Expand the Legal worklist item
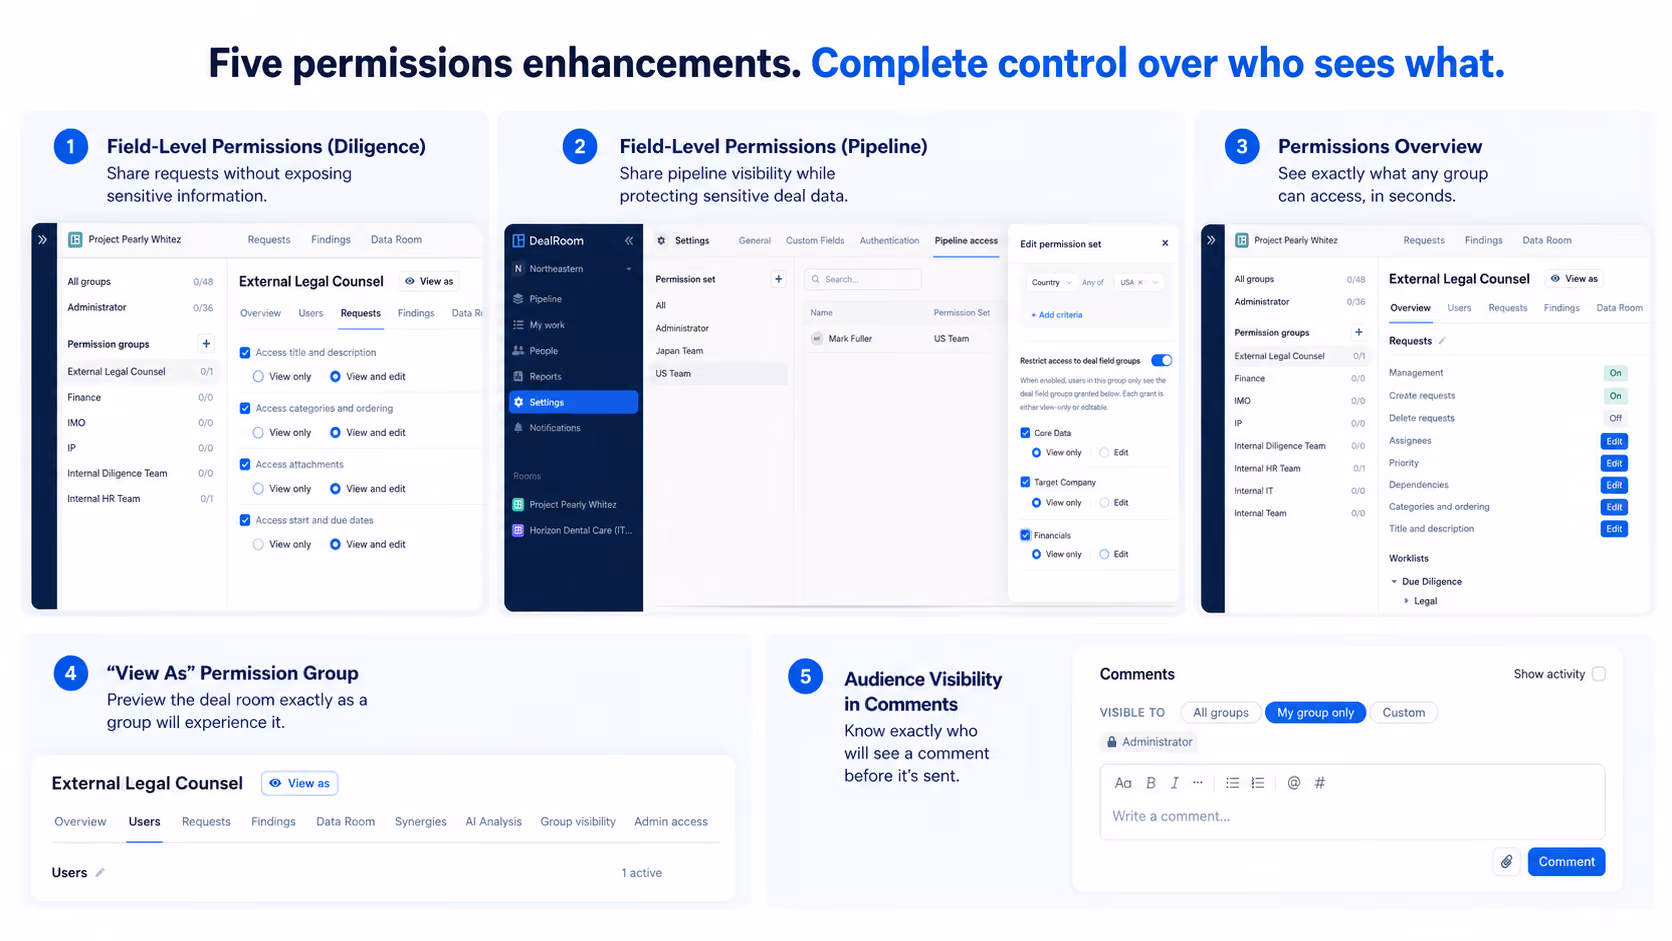Viewport: 1672px width, 941px height. [x=1406, y=601]
